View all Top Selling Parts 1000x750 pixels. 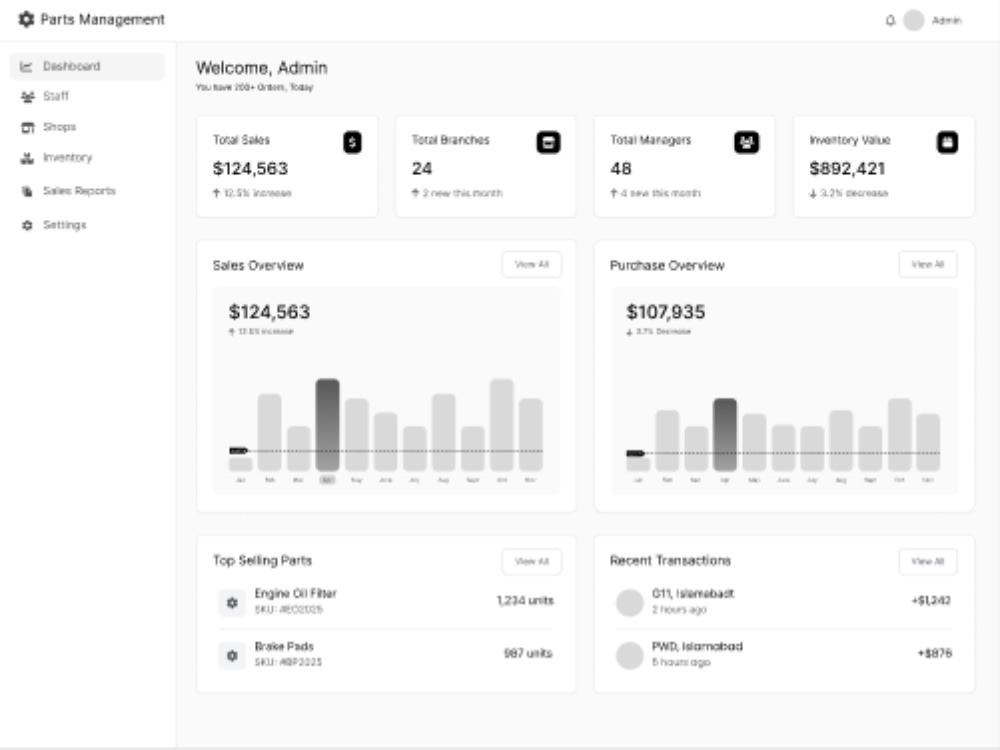tap(531, 561)
